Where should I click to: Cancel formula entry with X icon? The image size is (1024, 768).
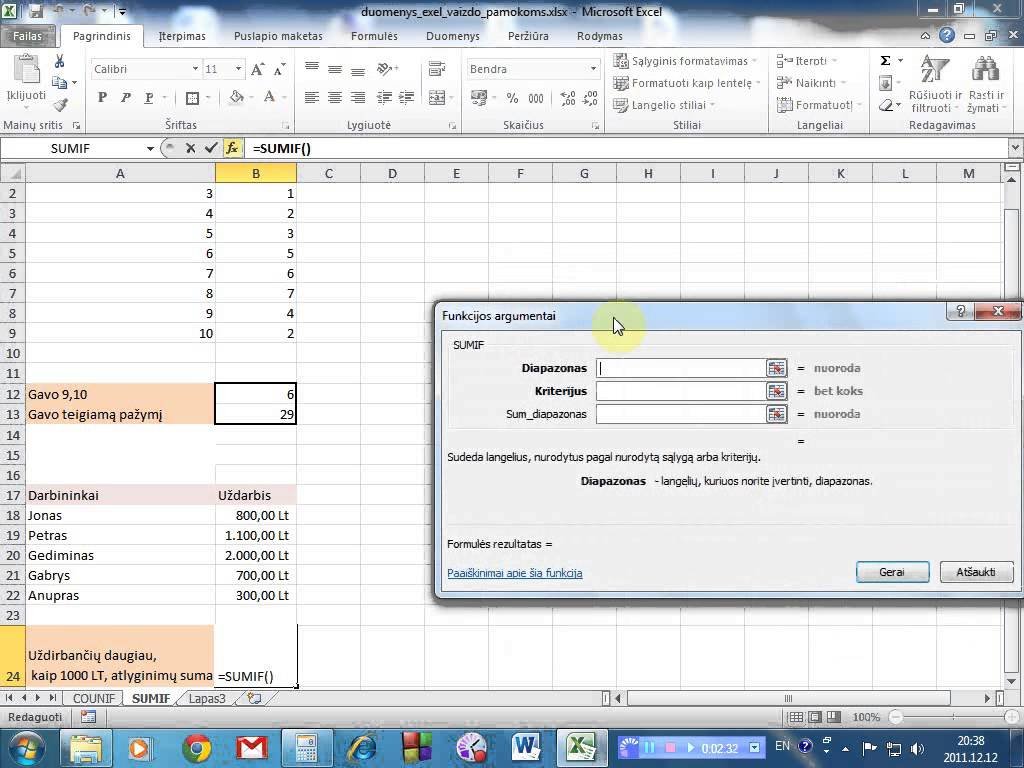coord(190,148)
